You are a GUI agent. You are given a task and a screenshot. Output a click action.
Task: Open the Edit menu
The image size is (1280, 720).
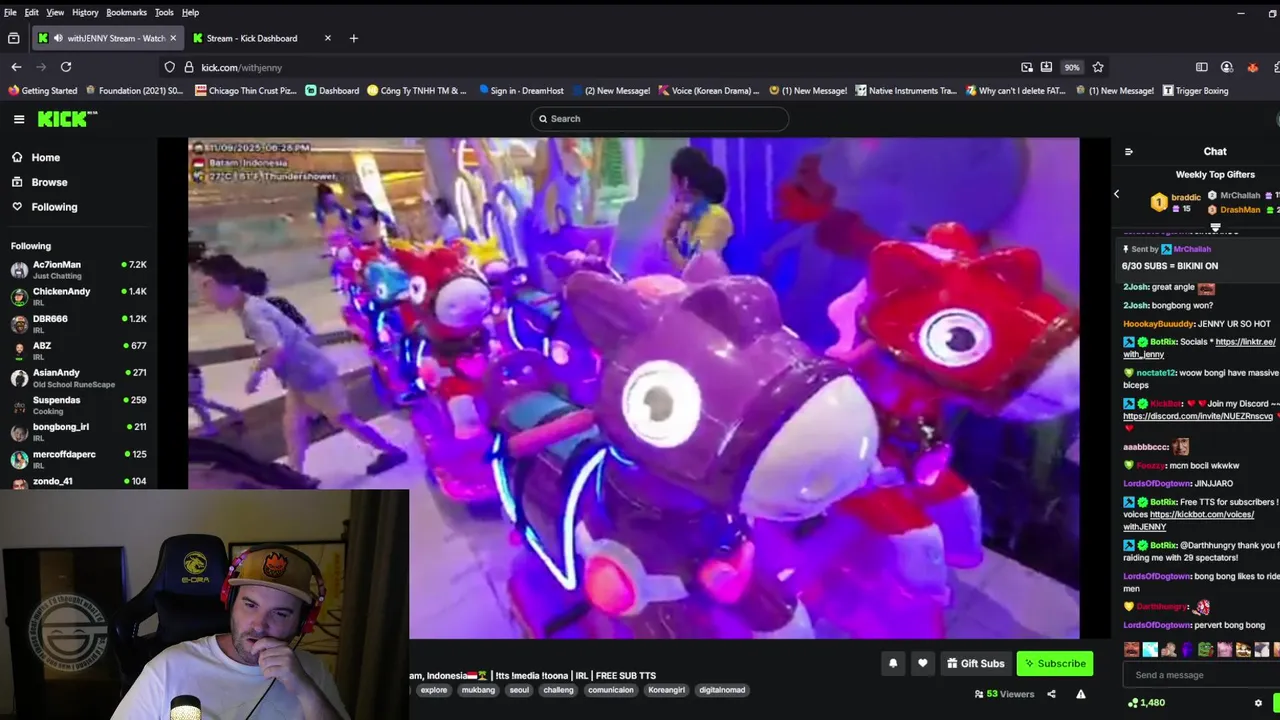tap(32, 12)
